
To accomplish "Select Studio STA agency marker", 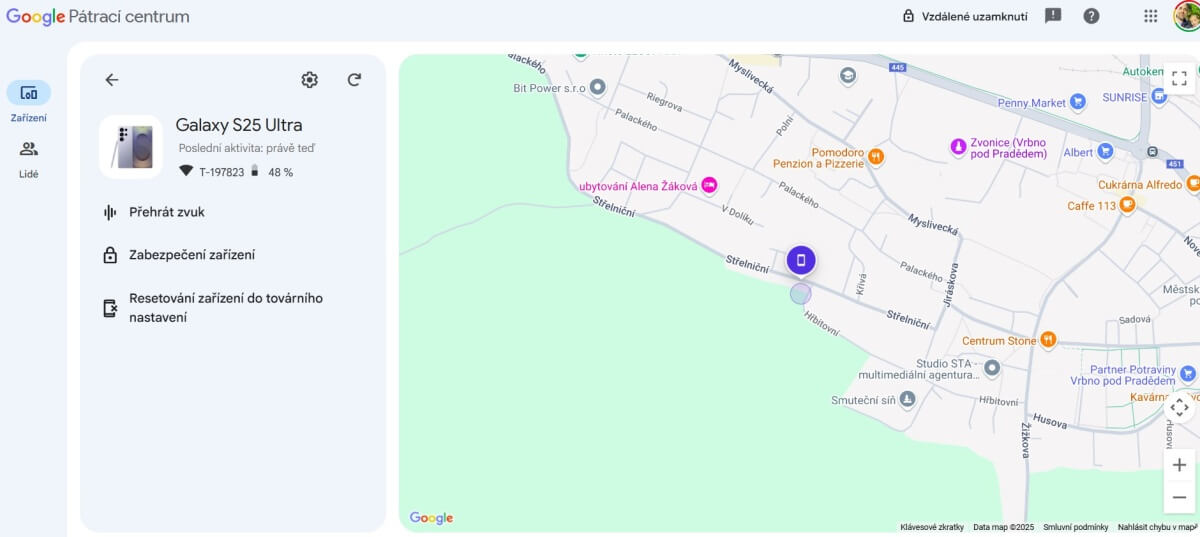I will [x=992, y=368].
